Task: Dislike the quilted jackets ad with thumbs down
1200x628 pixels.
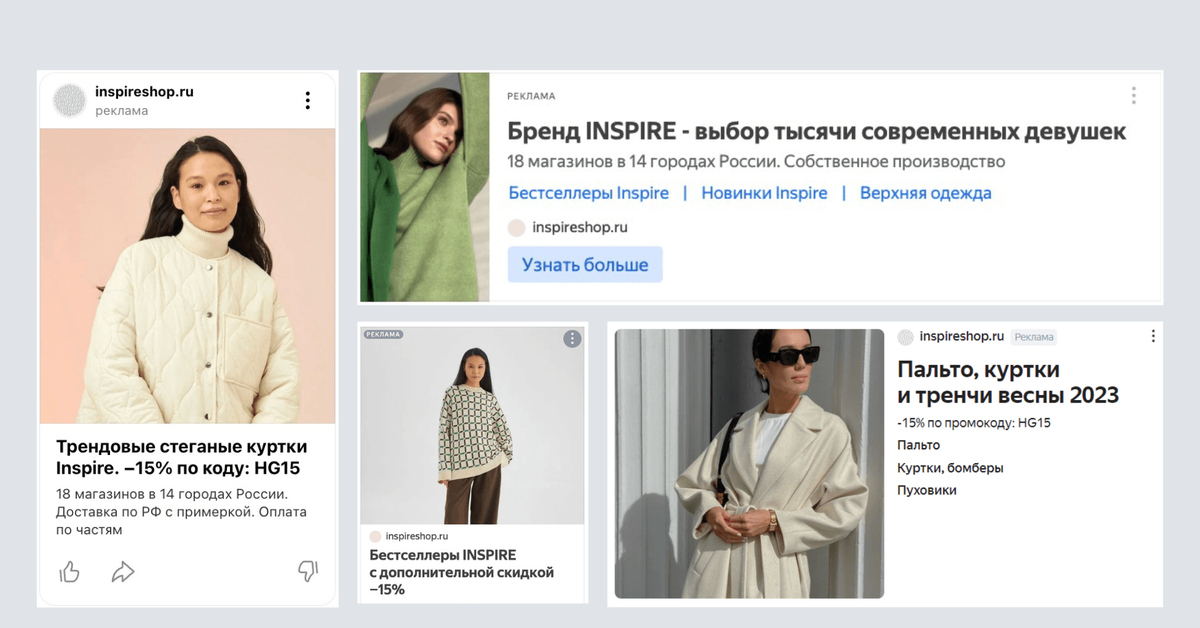Action: [307, 571]
